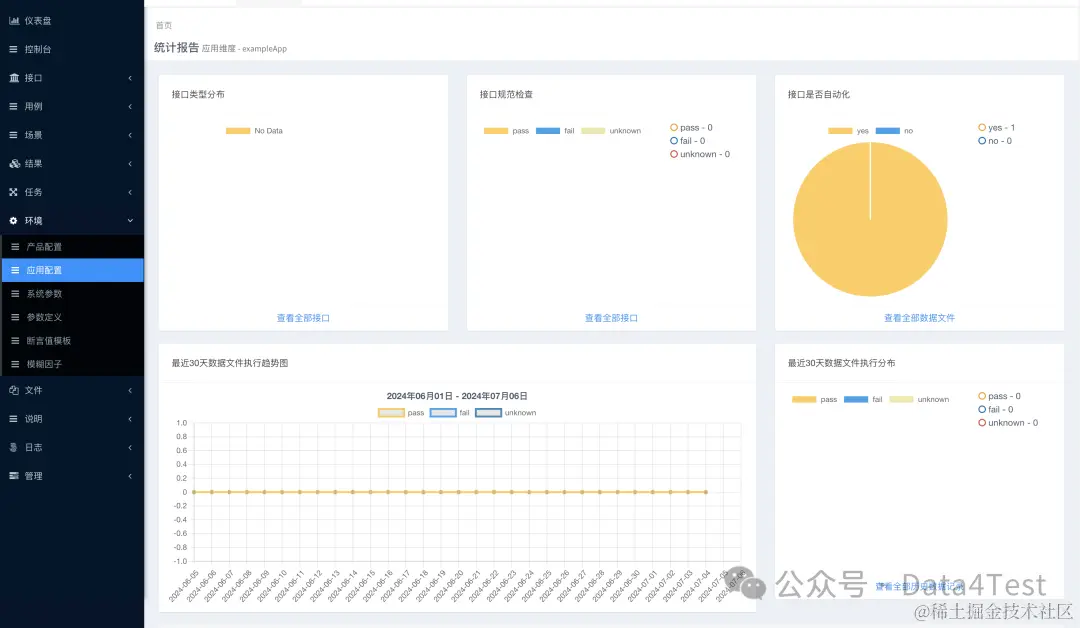Viewport: 1080px width, 628px height.
Task: Click the 控制台 list icon in sidebar
Action: click(13, 50)
